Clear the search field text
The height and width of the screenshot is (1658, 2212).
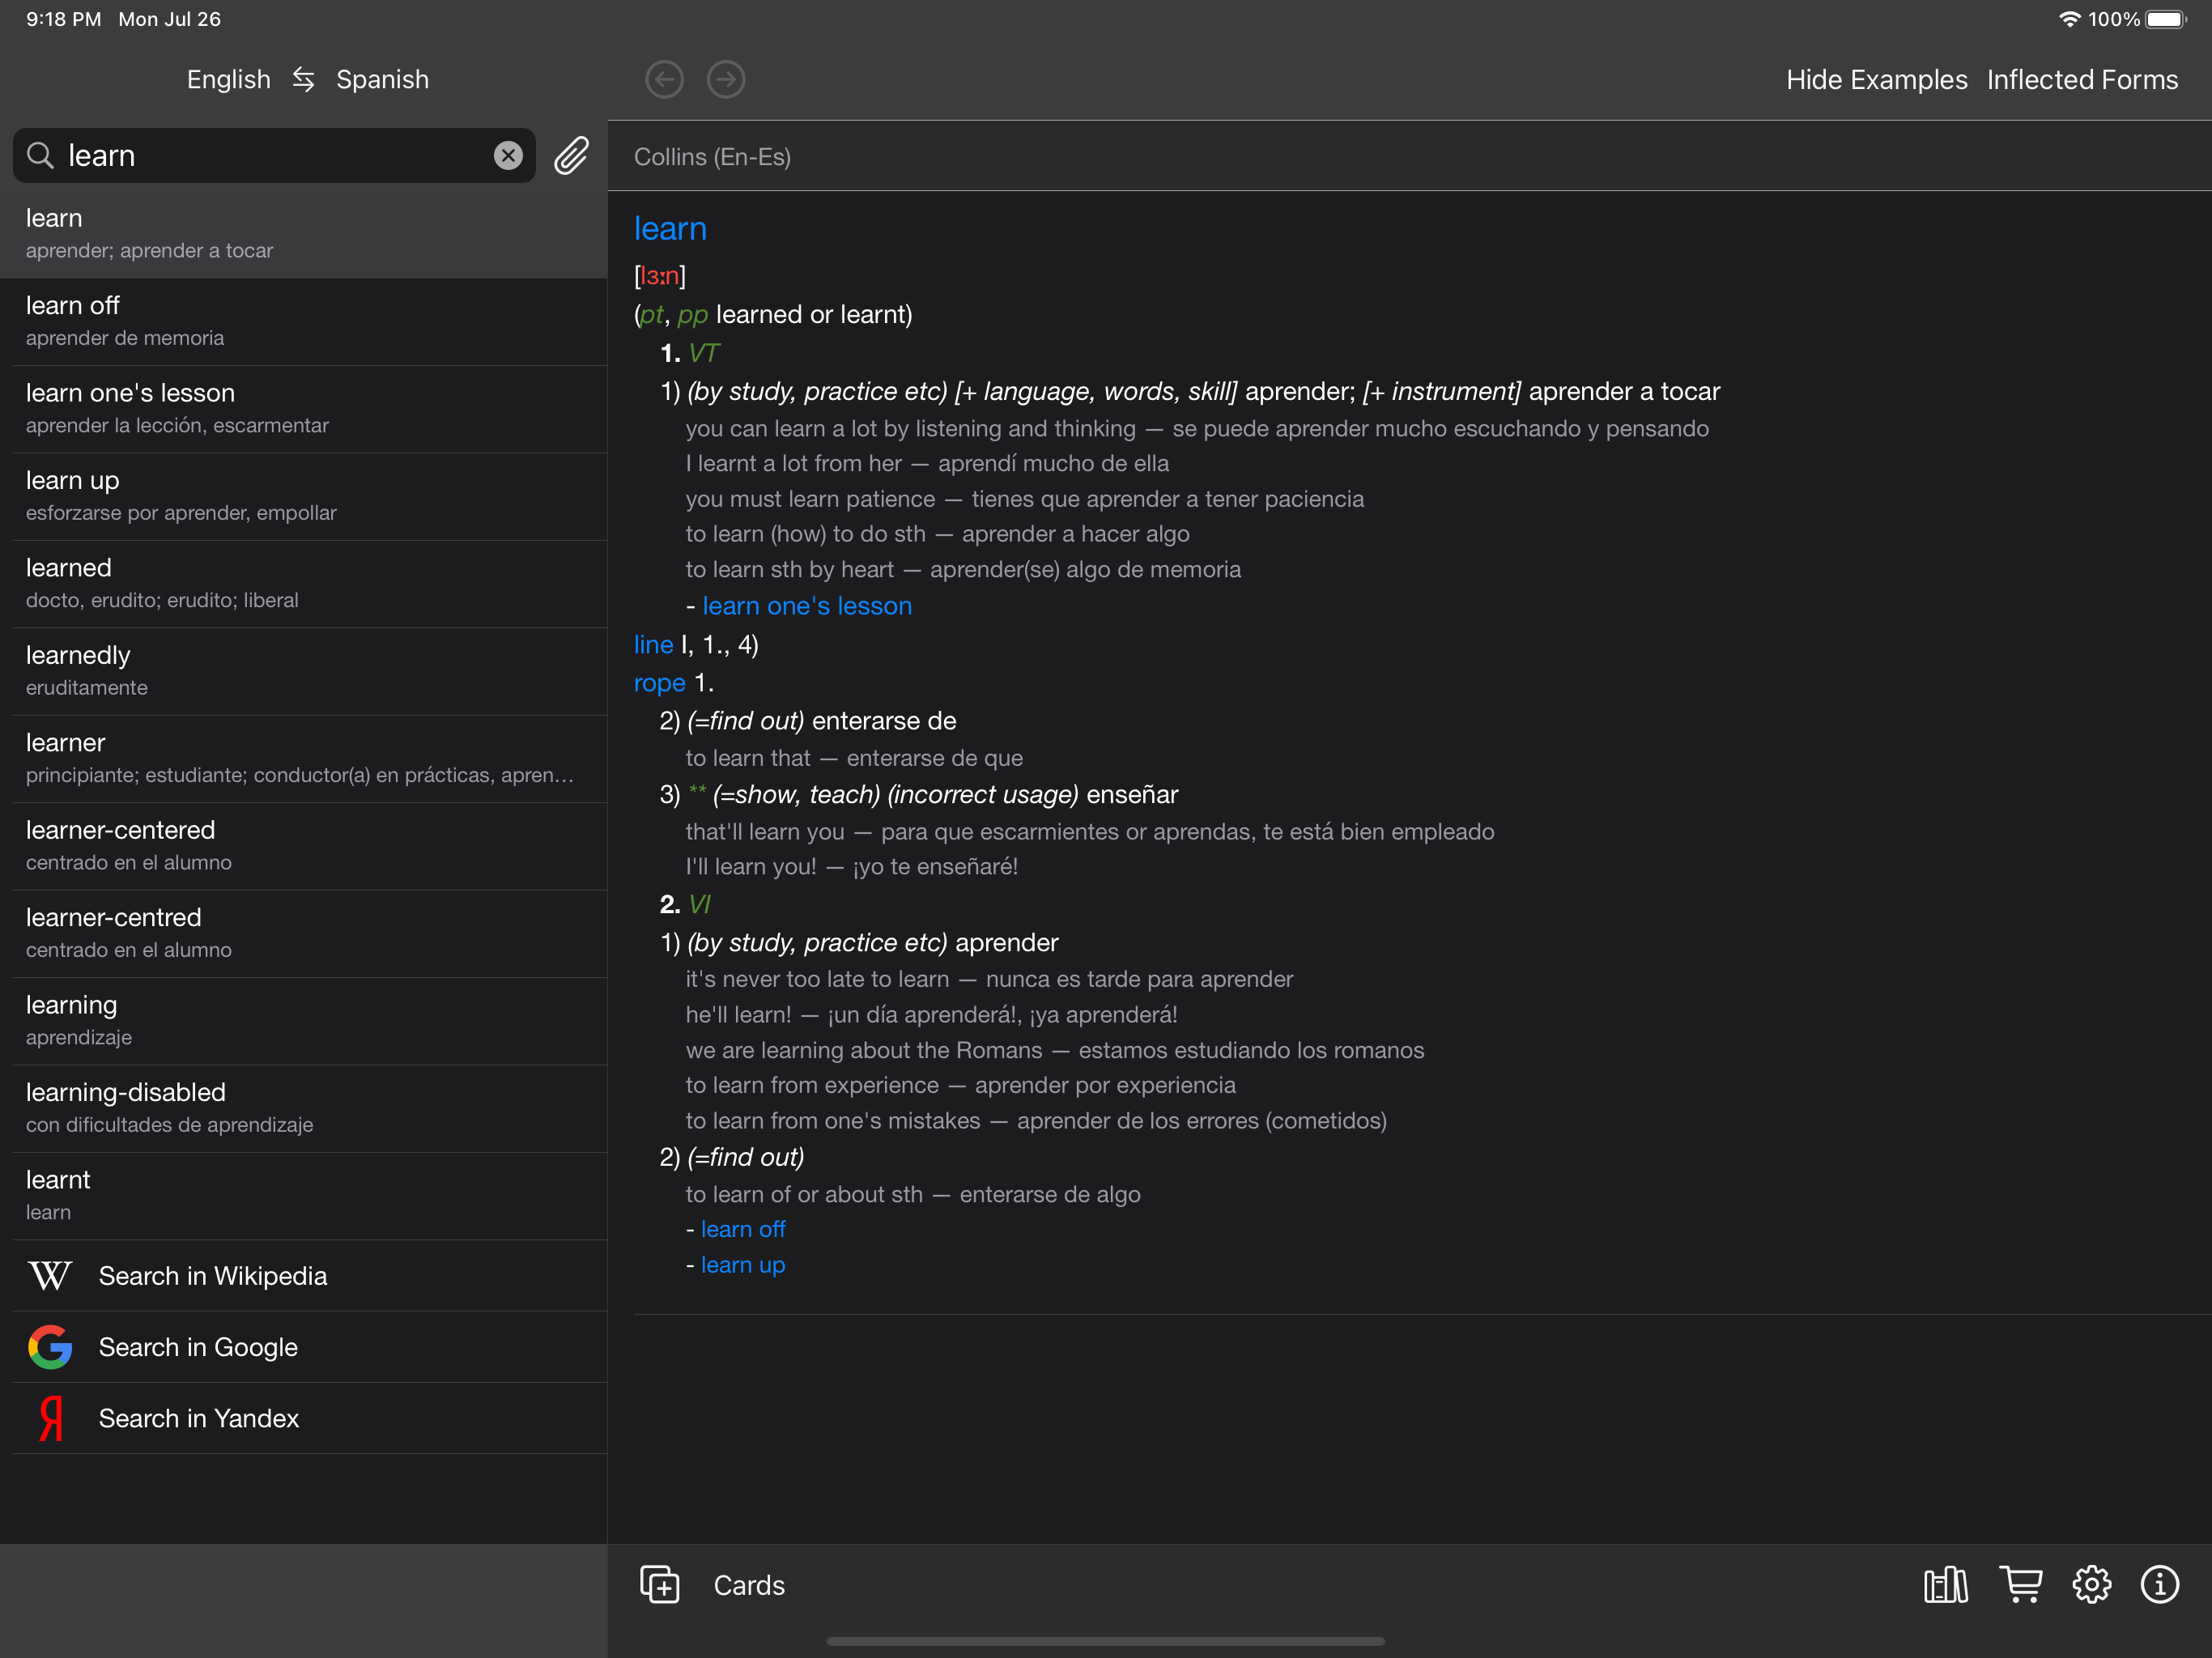click(508, 155)
